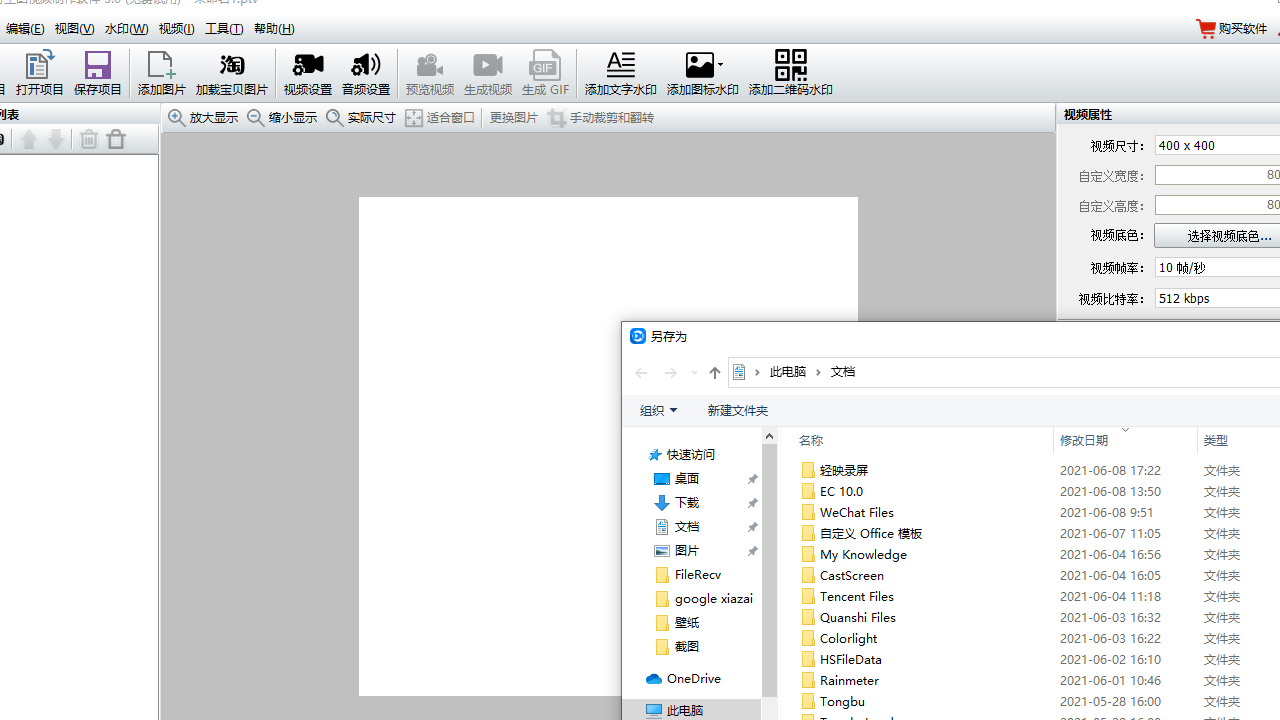Open the 组织 dropdown in the dialog
The height and width of the screenshot is (720, 1280).
pyautogui.click(x=658, y=410)
